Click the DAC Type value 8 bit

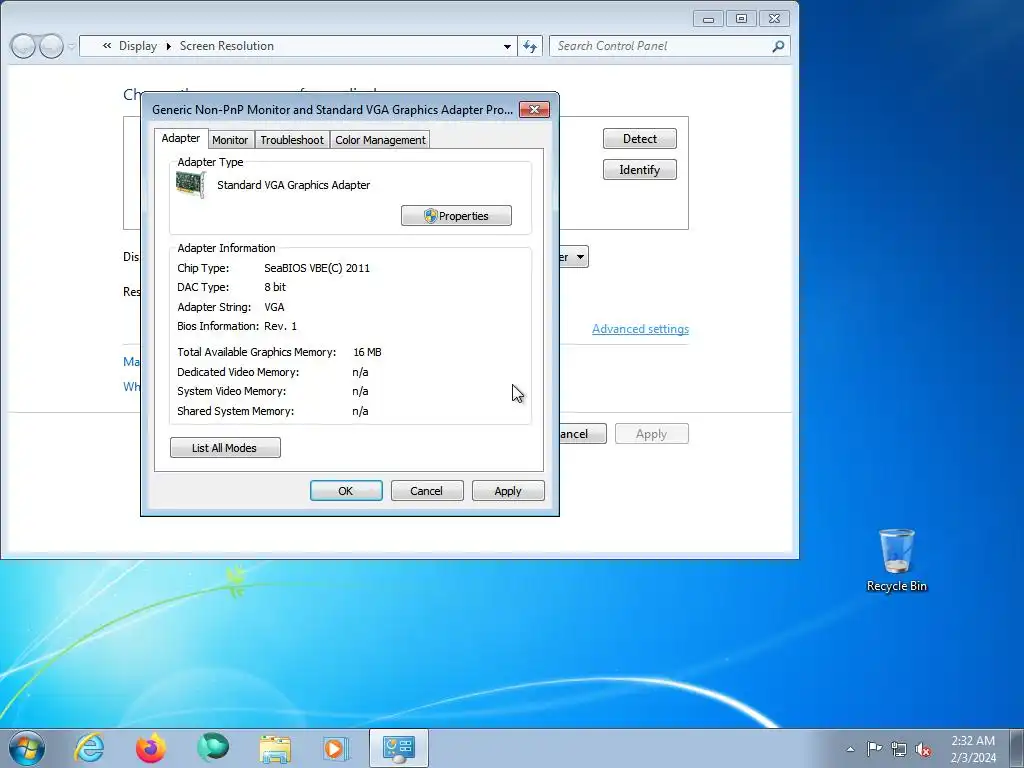(275, 287)
